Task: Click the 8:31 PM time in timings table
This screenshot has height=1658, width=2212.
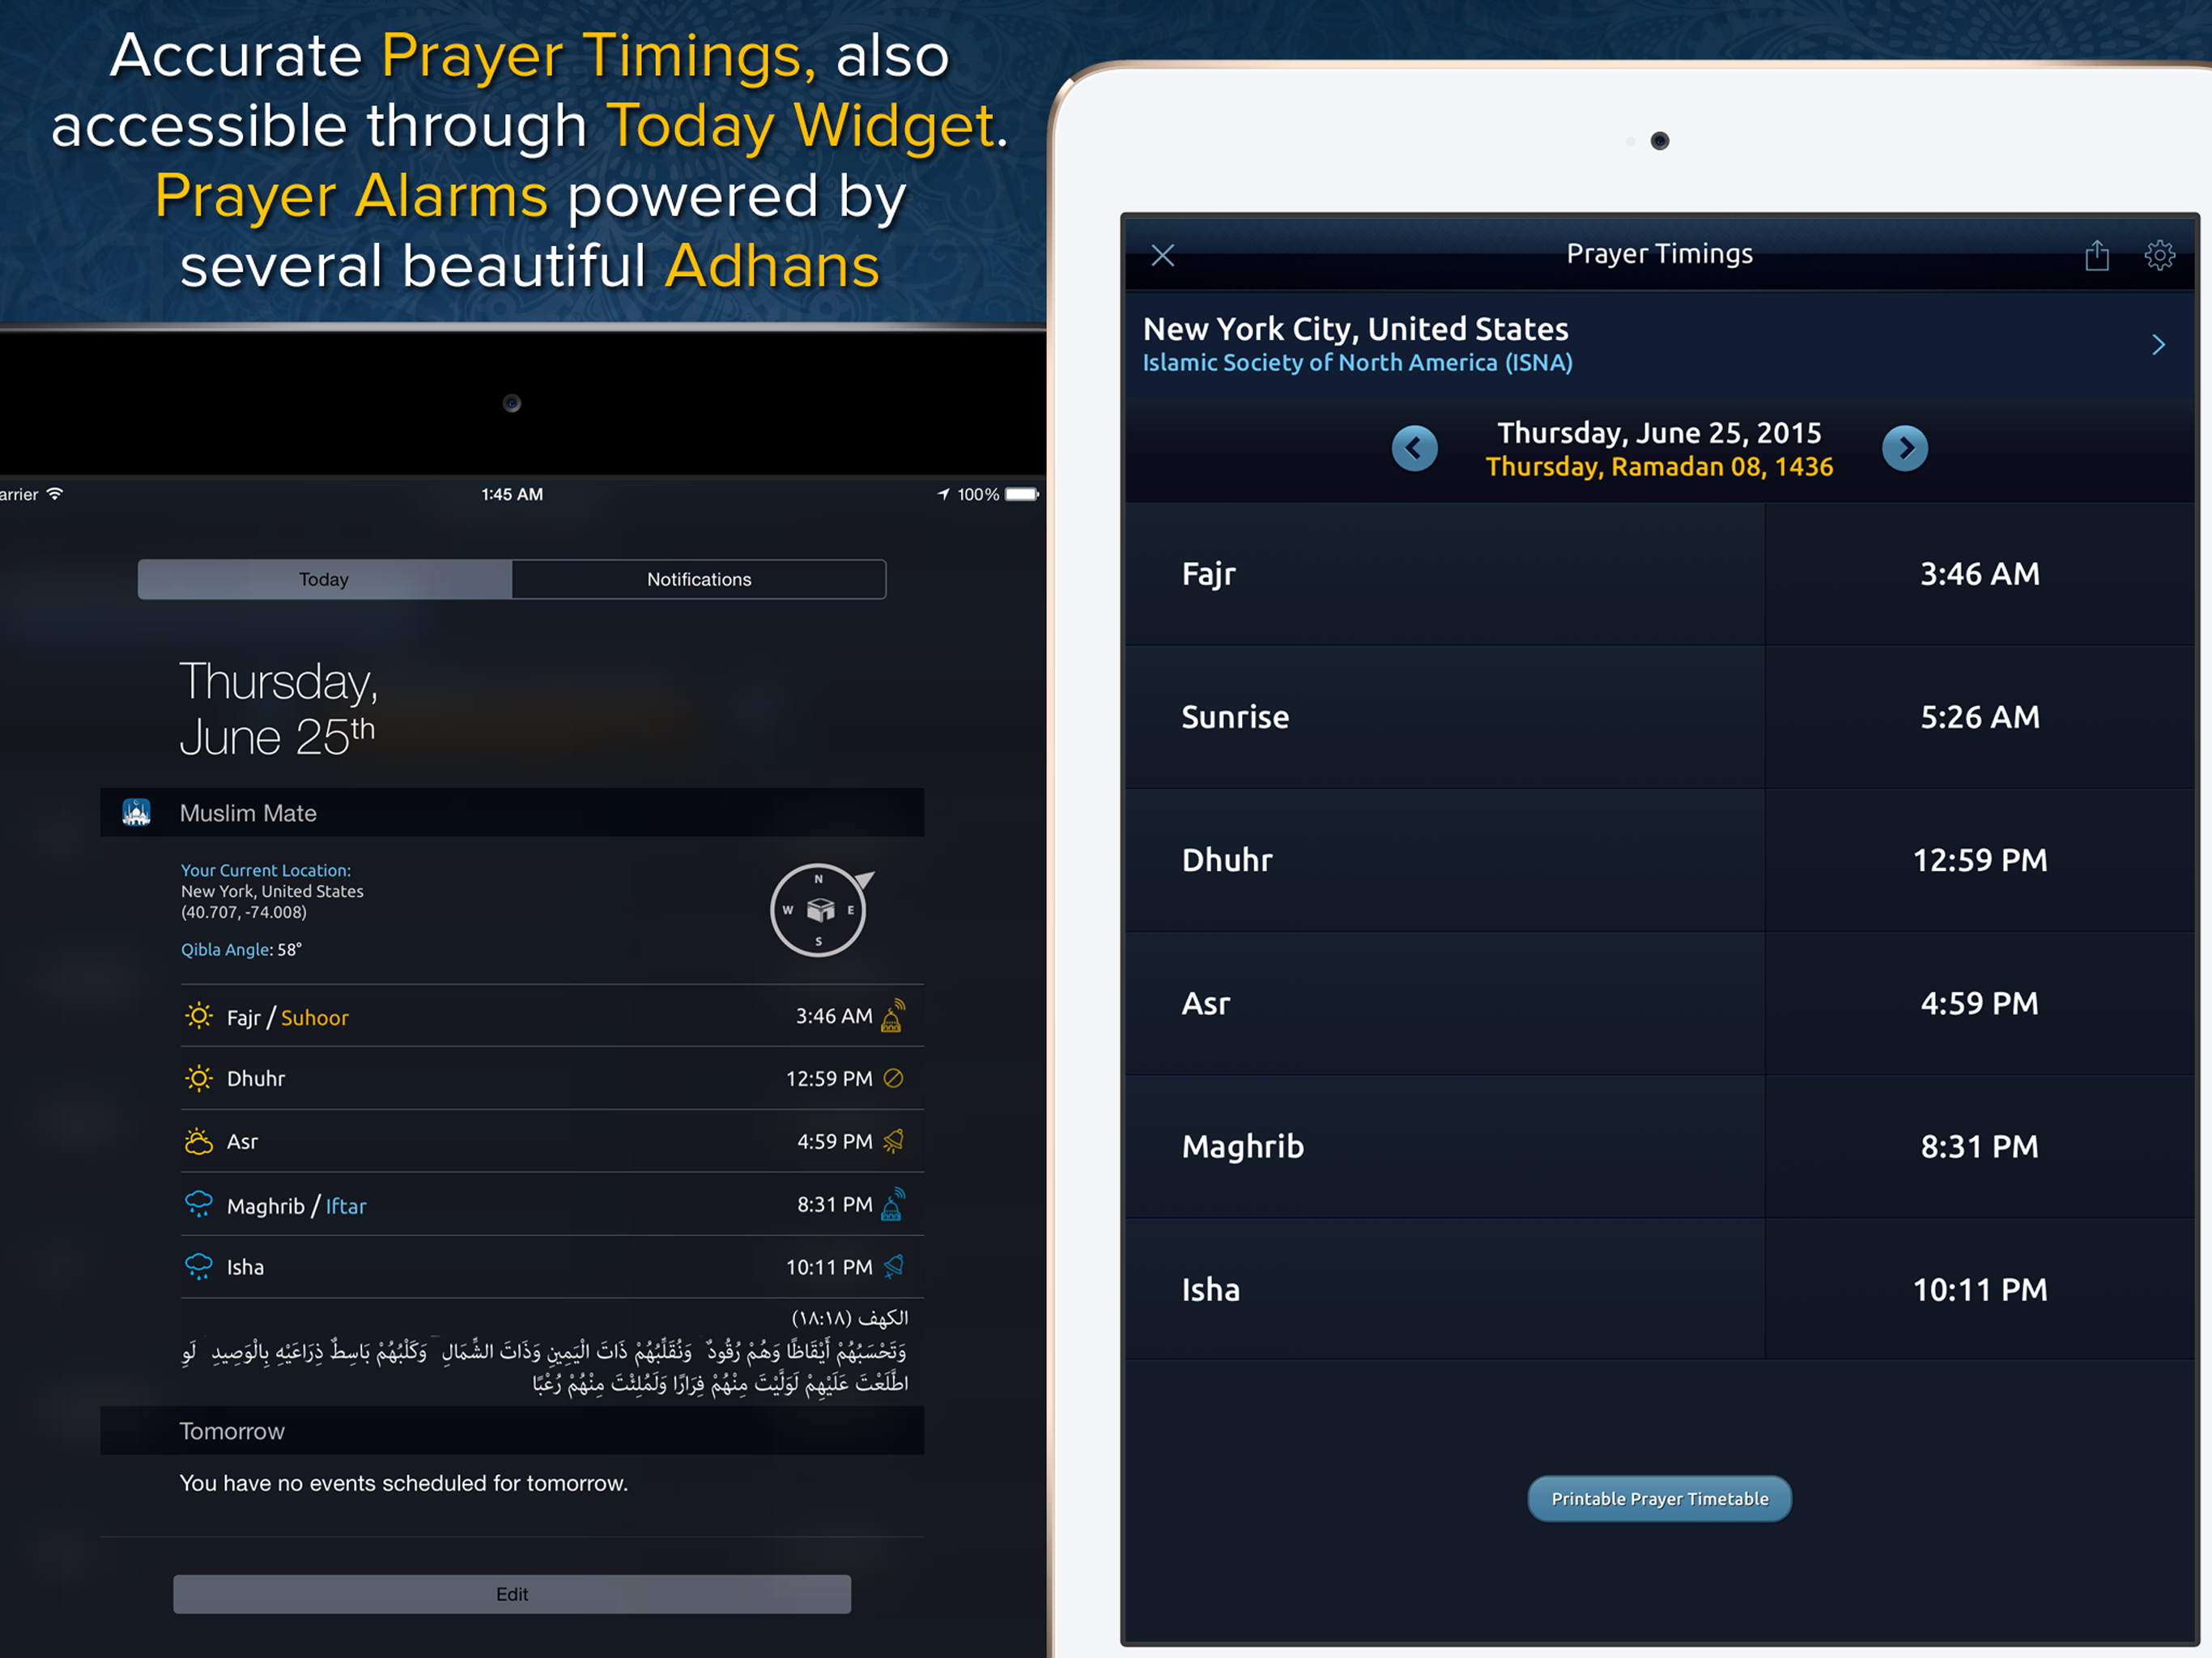Action: tap(1979, 1146)
